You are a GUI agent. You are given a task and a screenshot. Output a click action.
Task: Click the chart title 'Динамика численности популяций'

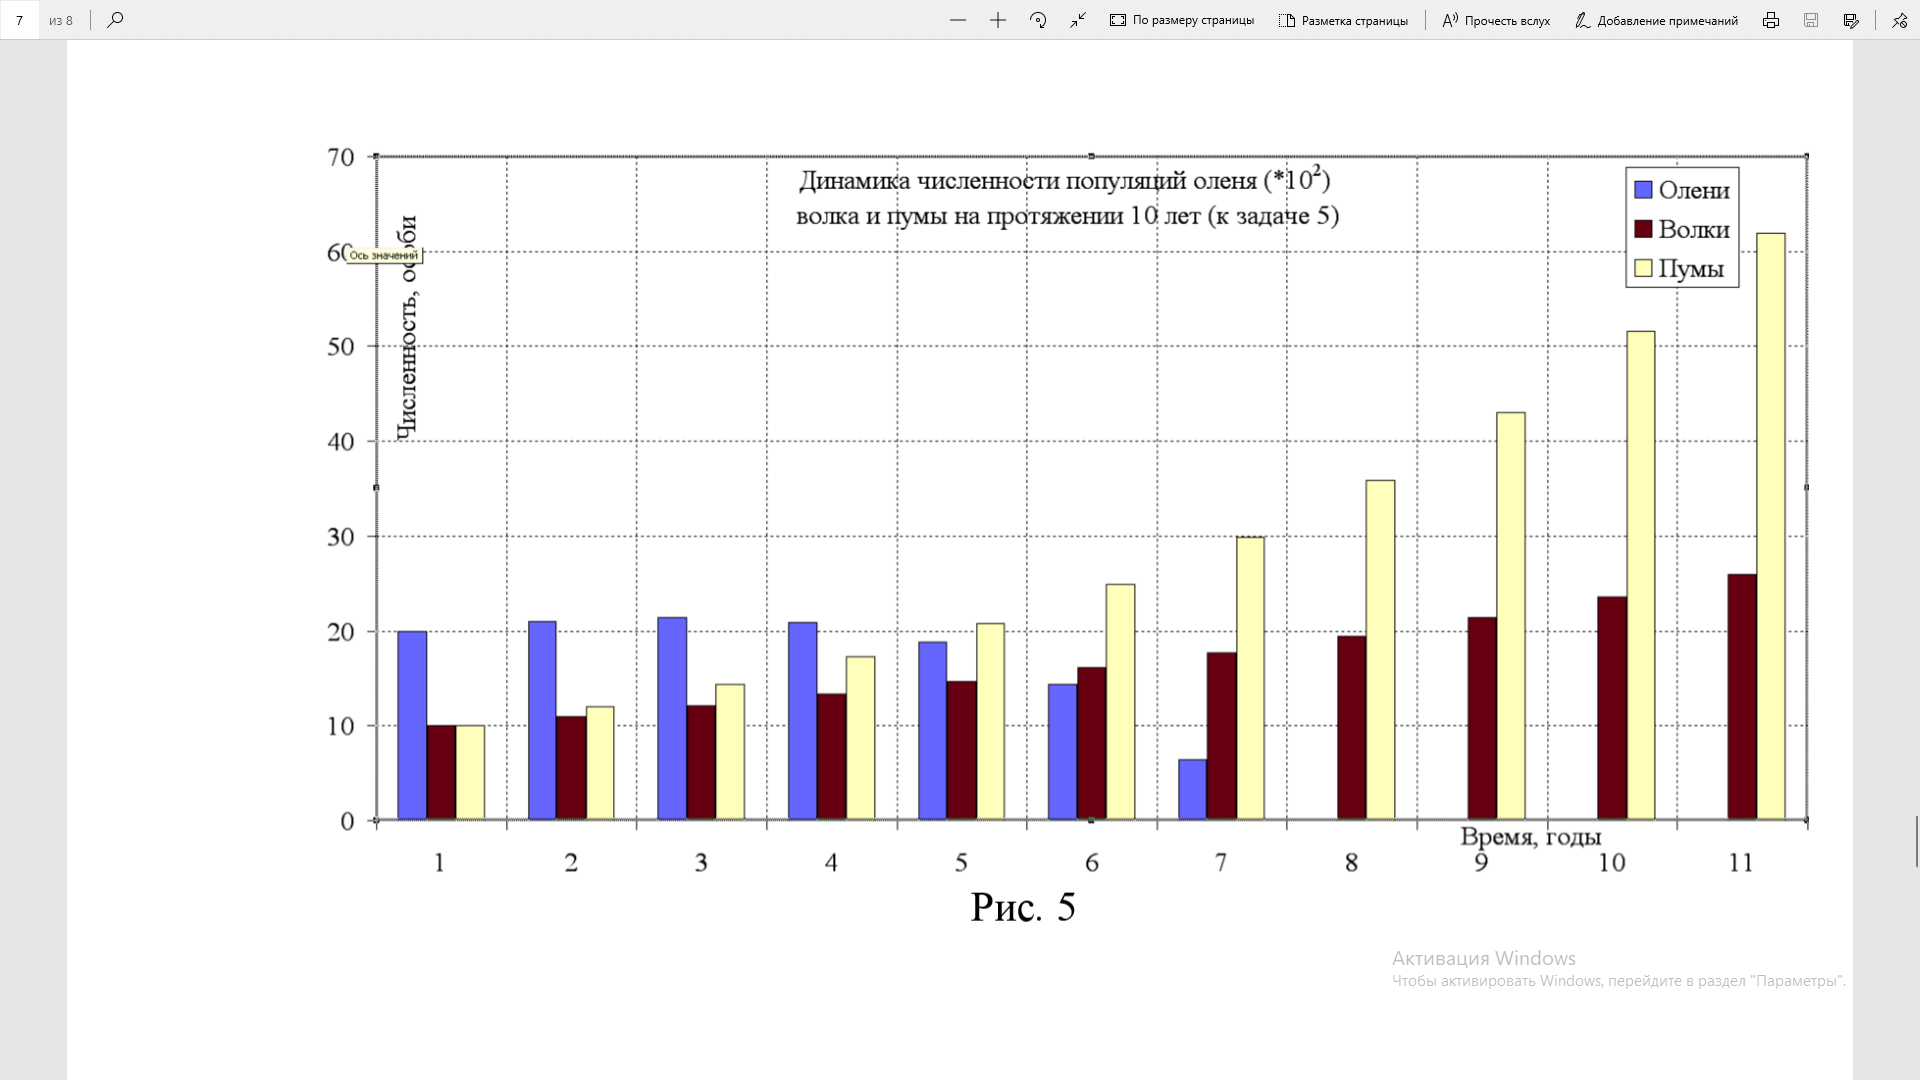click(x=1064, y=181)
